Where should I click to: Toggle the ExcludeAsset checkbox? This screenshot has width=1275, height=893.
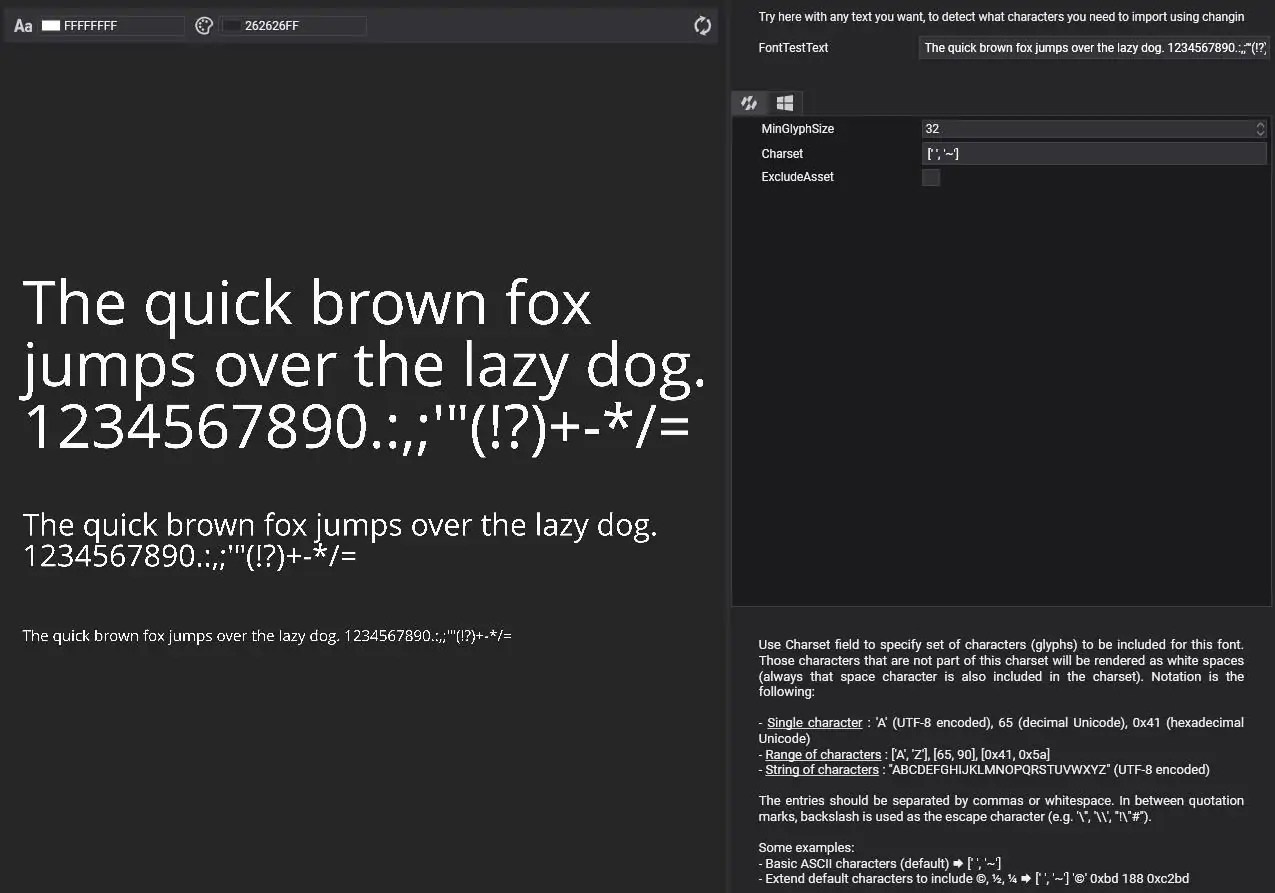click(x=930, y=177)
